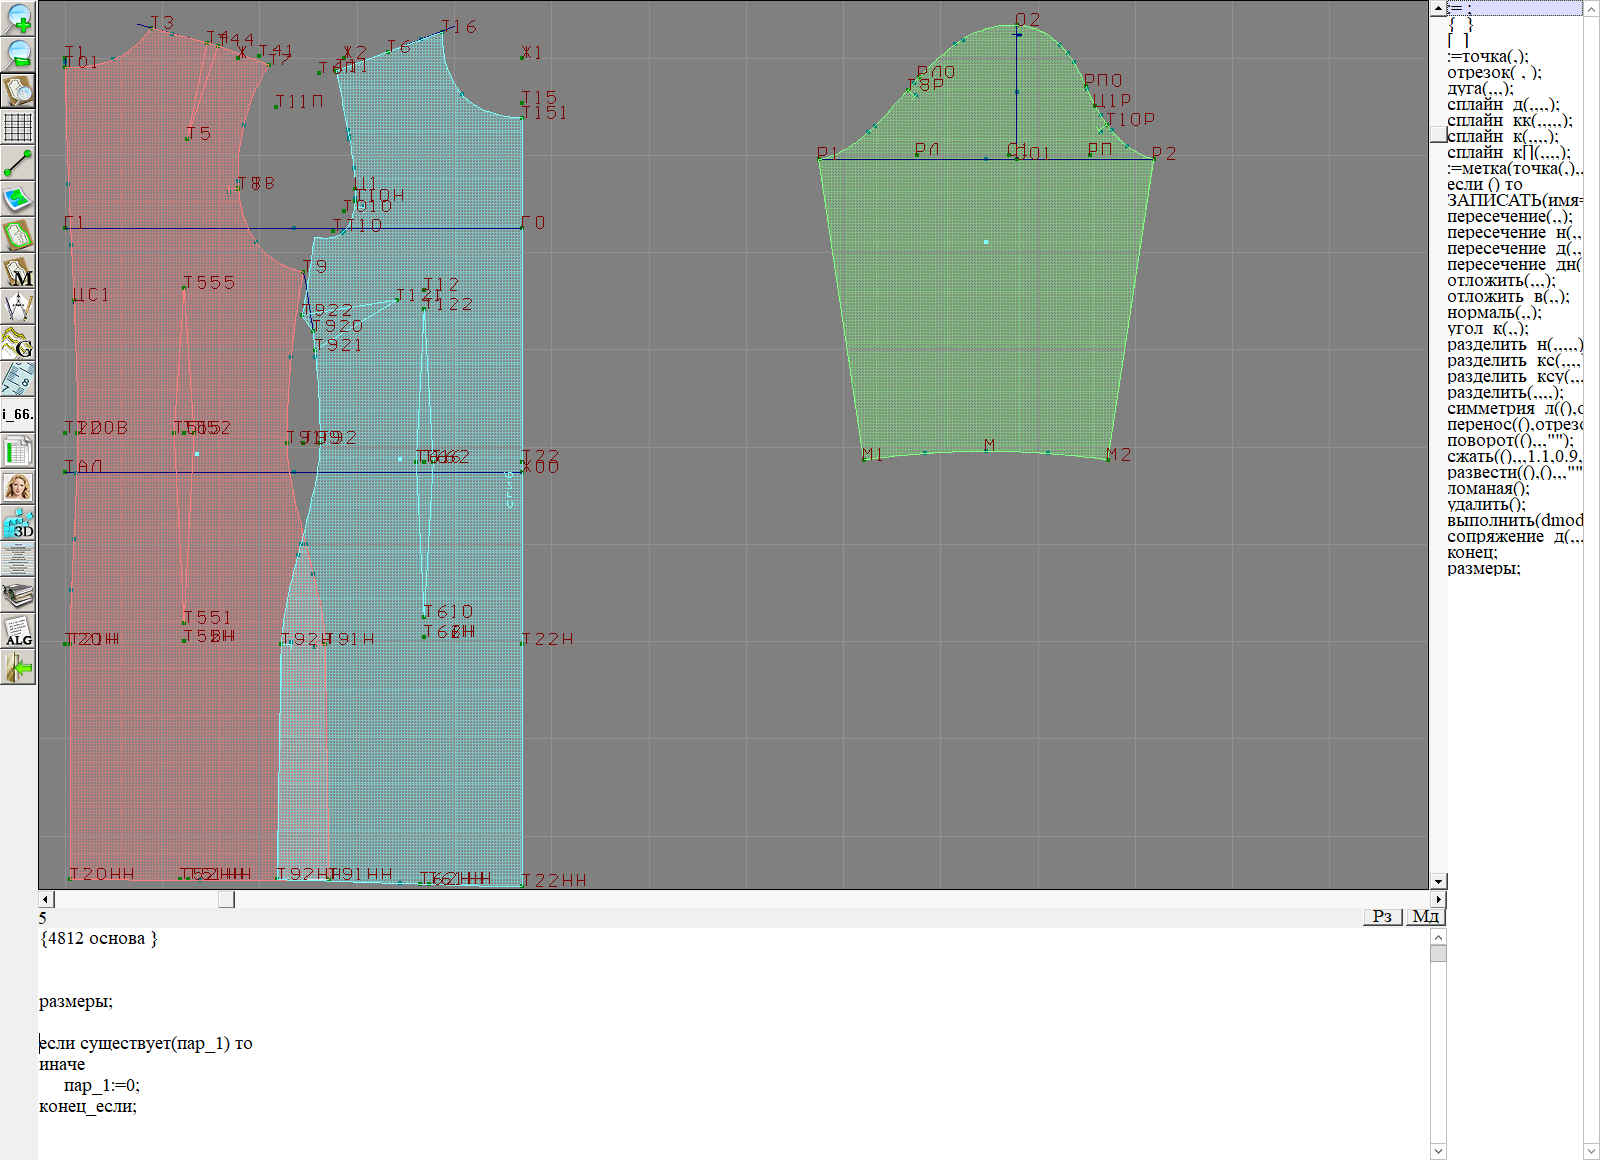This screenshot has width=1600, height=1160.
Task: Click the 'Мд' button
Action: [1425, 917]
